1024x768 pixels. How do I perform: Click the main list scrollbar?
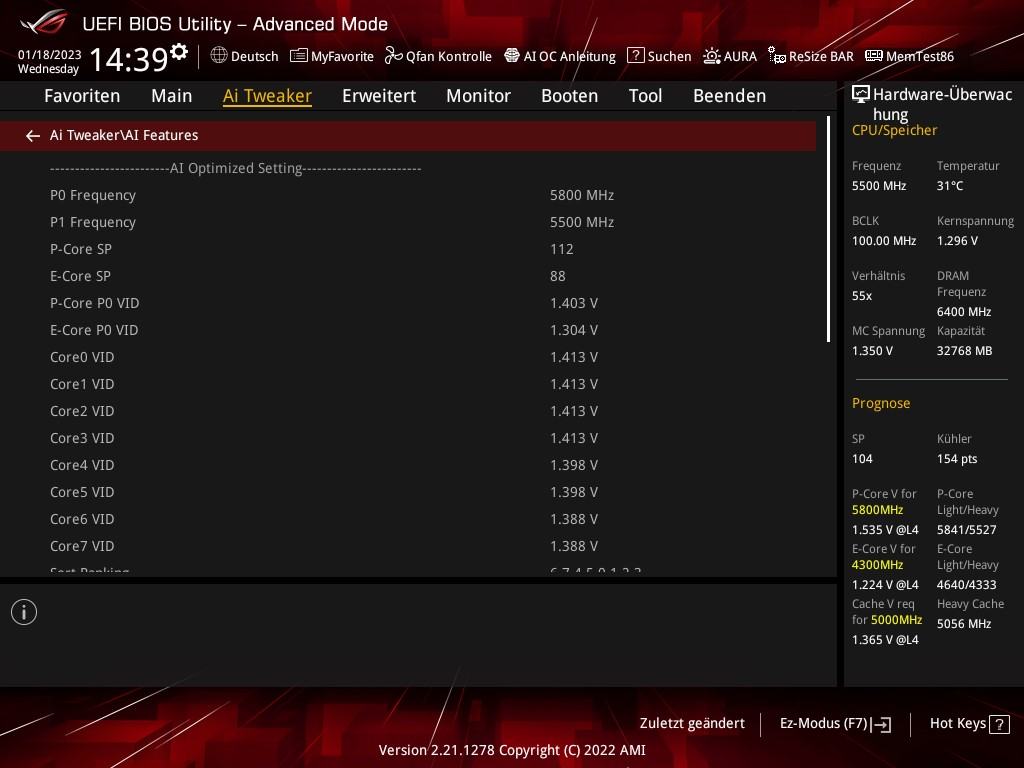coord(828,229)
